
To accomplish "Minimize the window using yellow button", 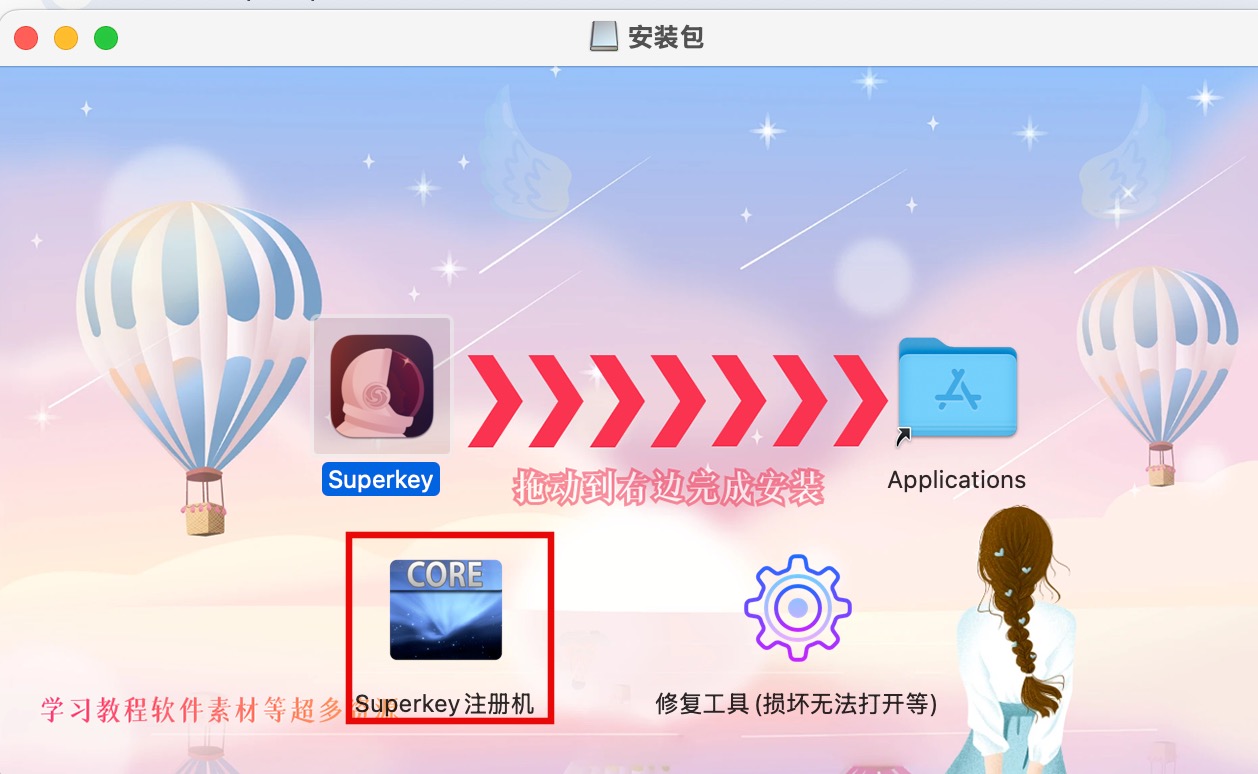I will [66, 38].
